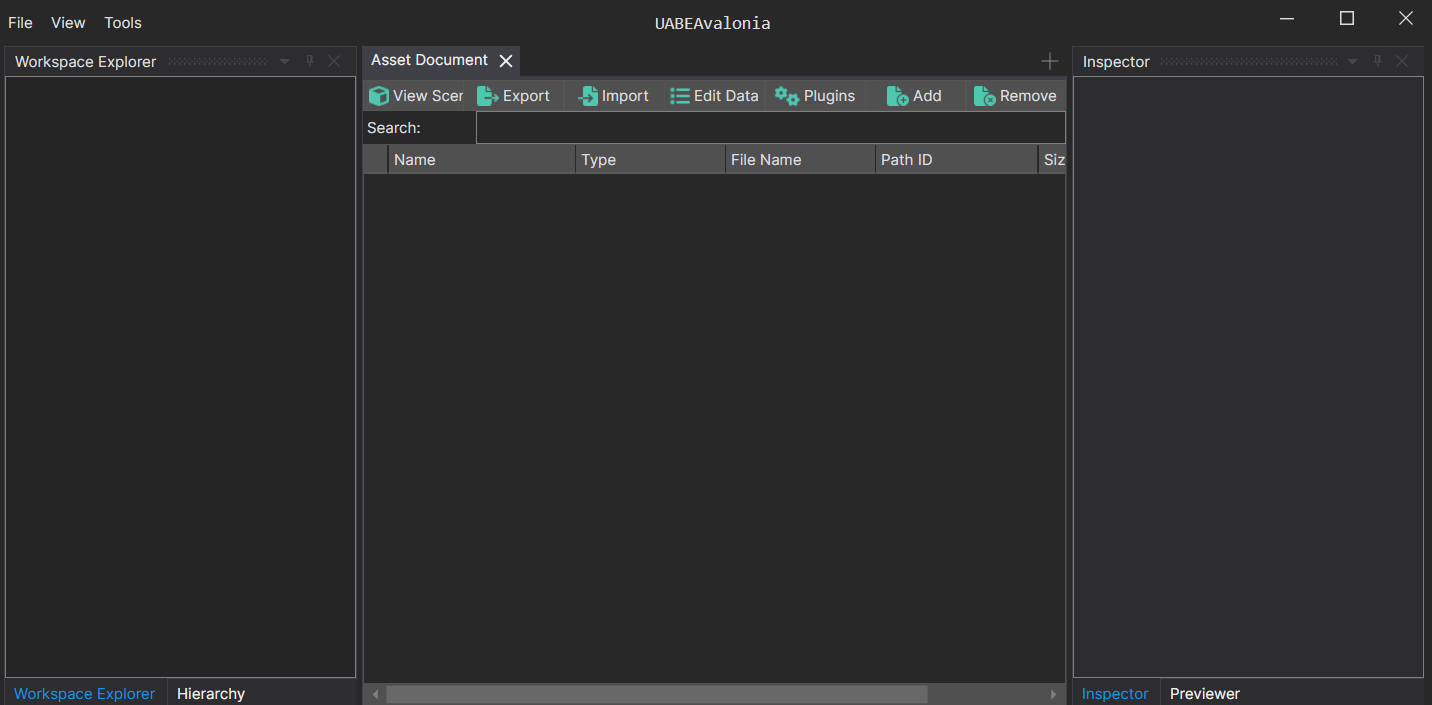Open Edit Data from the toolbar

[x=714, y=96]
